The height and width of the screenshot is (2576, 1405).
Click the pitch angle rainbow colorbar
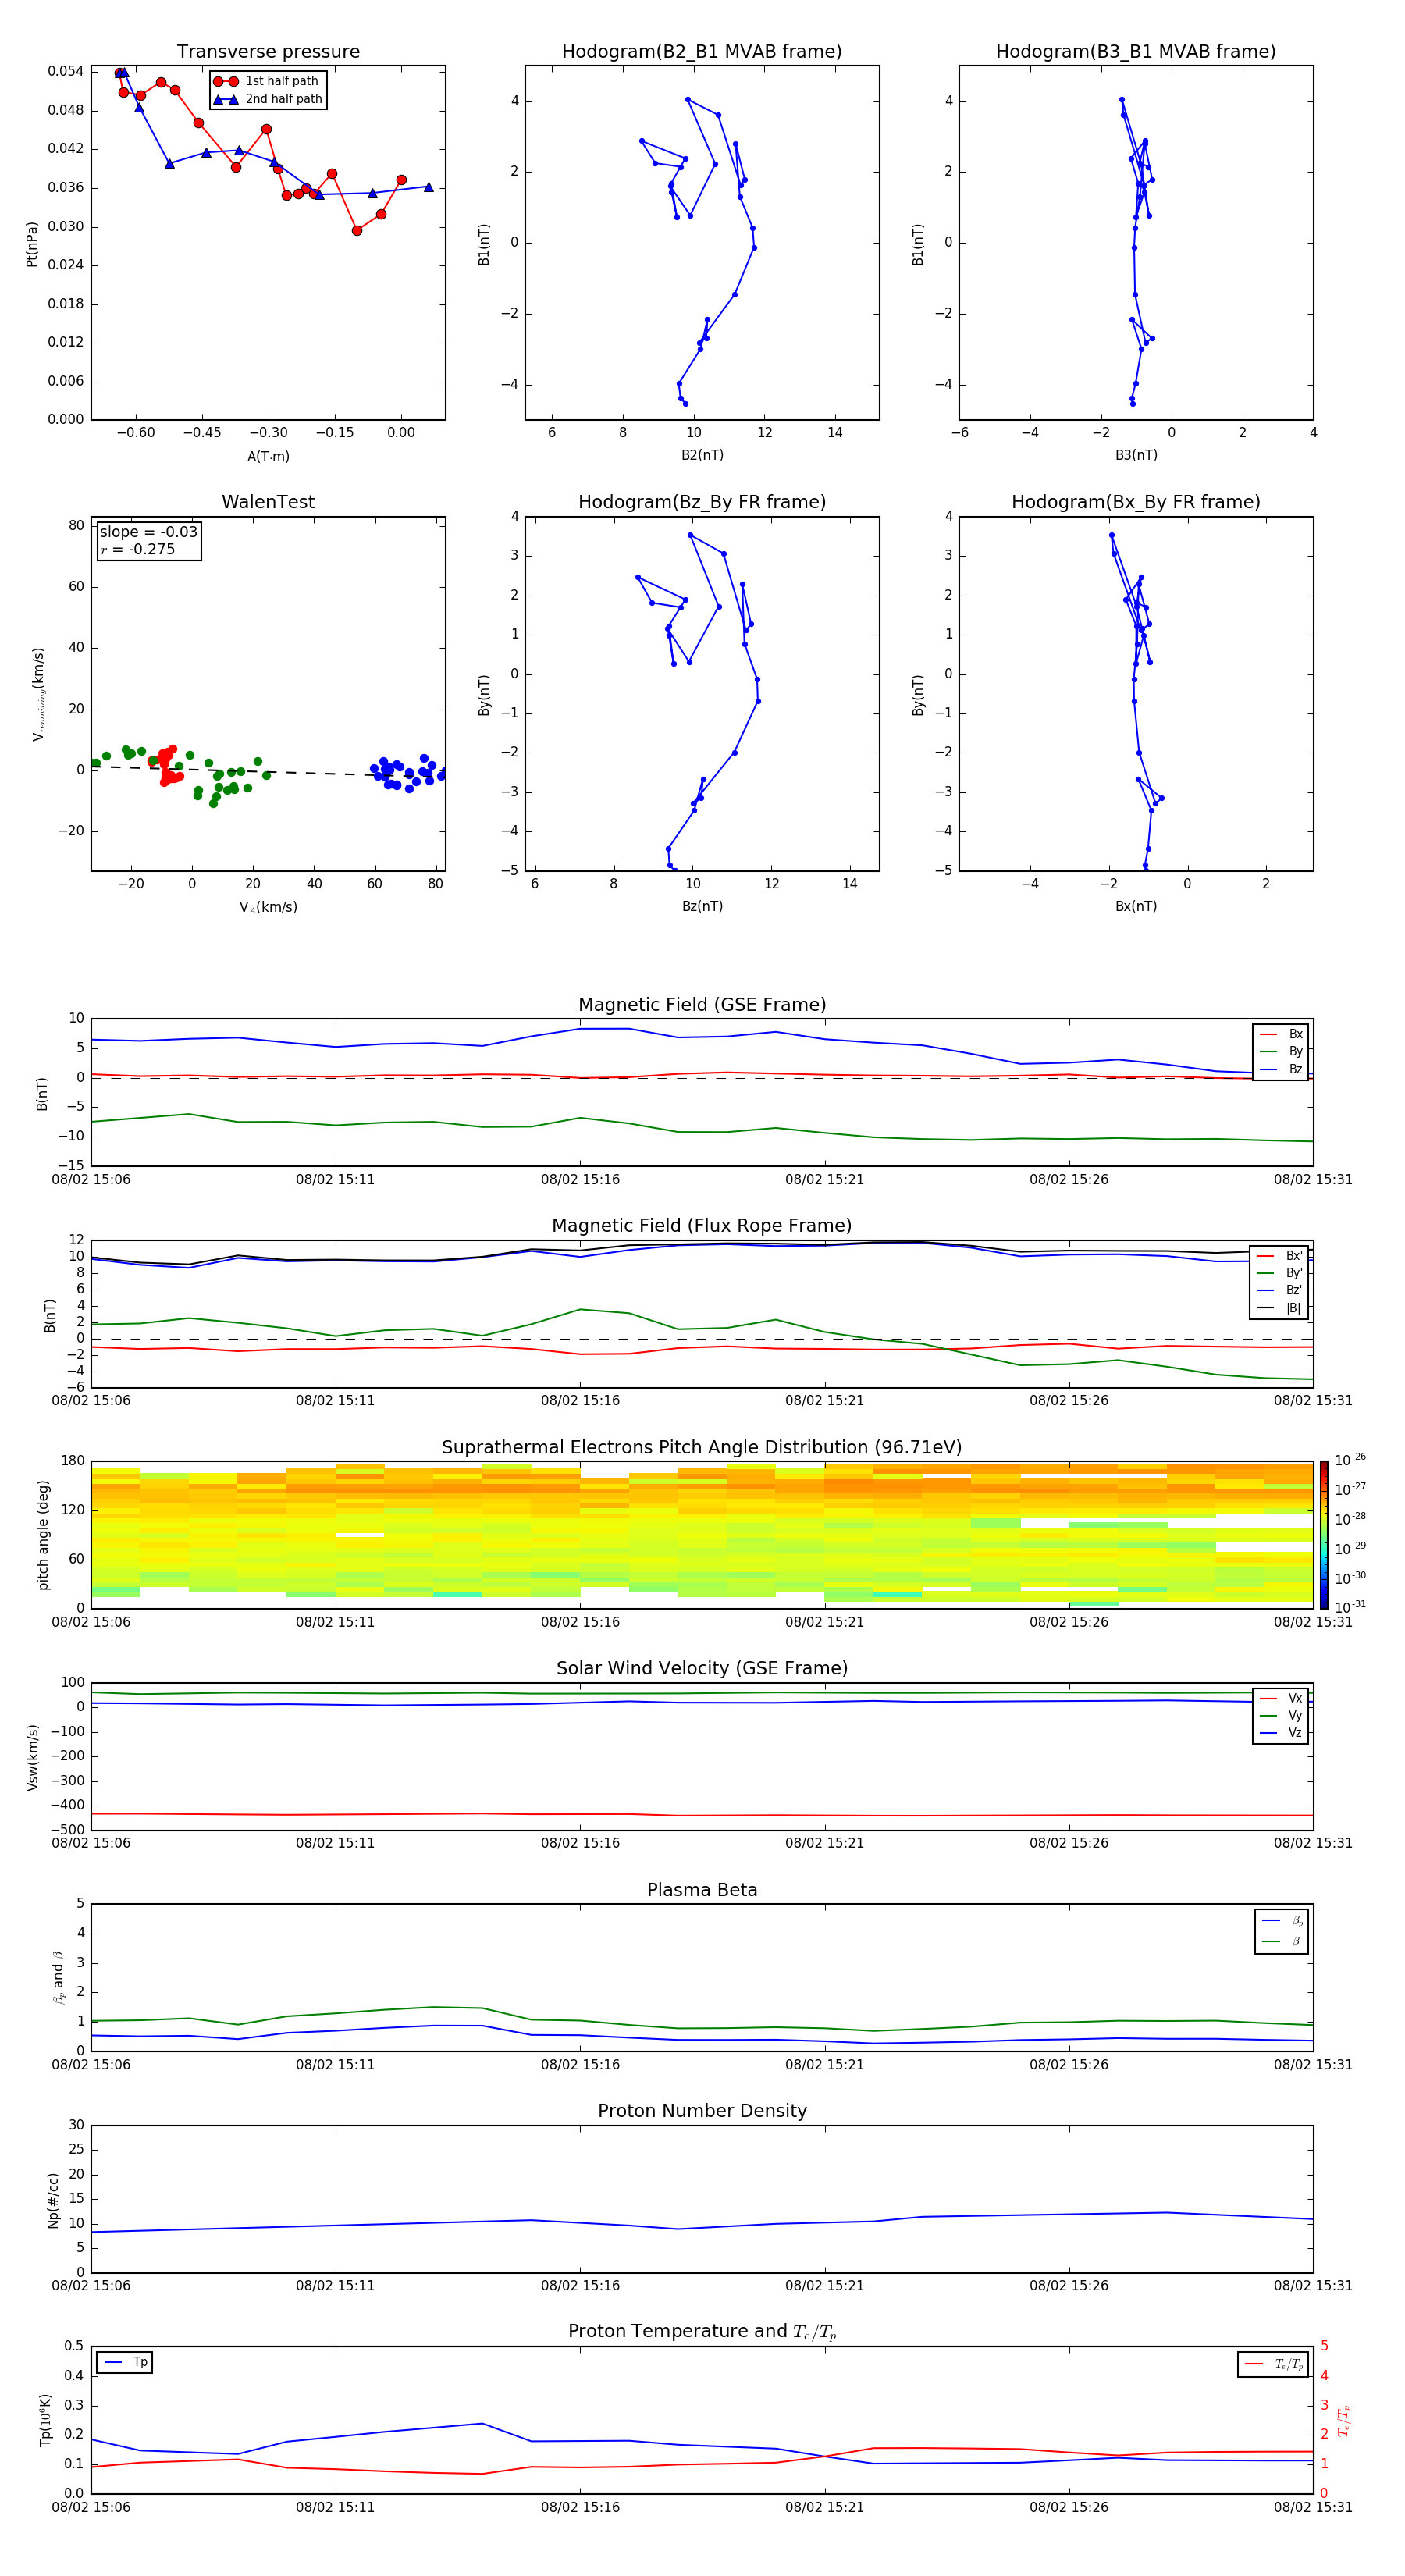pos(1324,1535)
